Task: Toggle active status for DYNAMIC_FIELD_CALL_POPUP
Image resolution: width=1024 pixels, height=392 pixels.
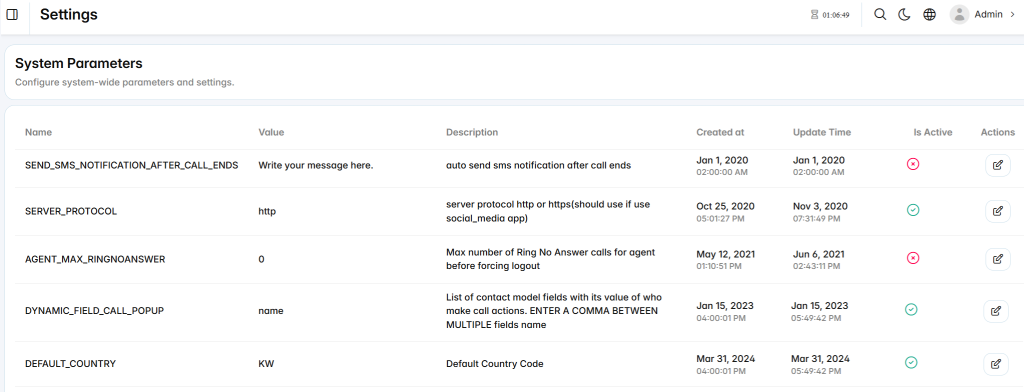Action: point(911,310)
